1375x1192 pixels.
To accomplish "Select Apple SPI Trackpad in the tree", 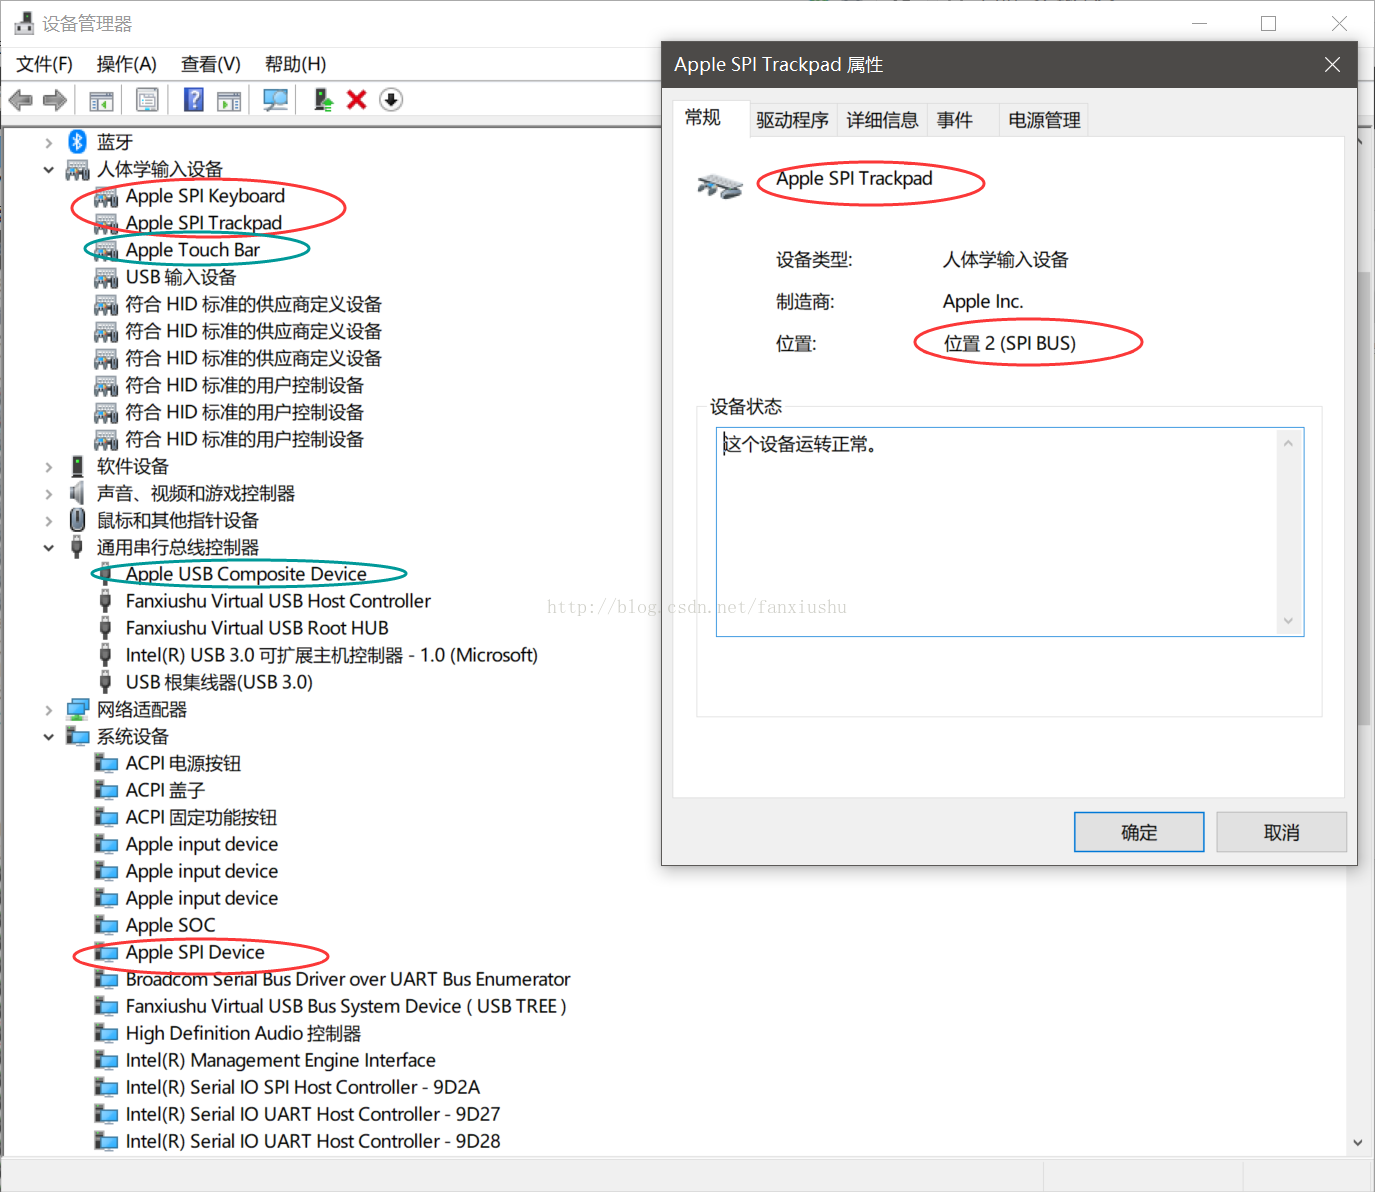I will [x=204, y=223].
